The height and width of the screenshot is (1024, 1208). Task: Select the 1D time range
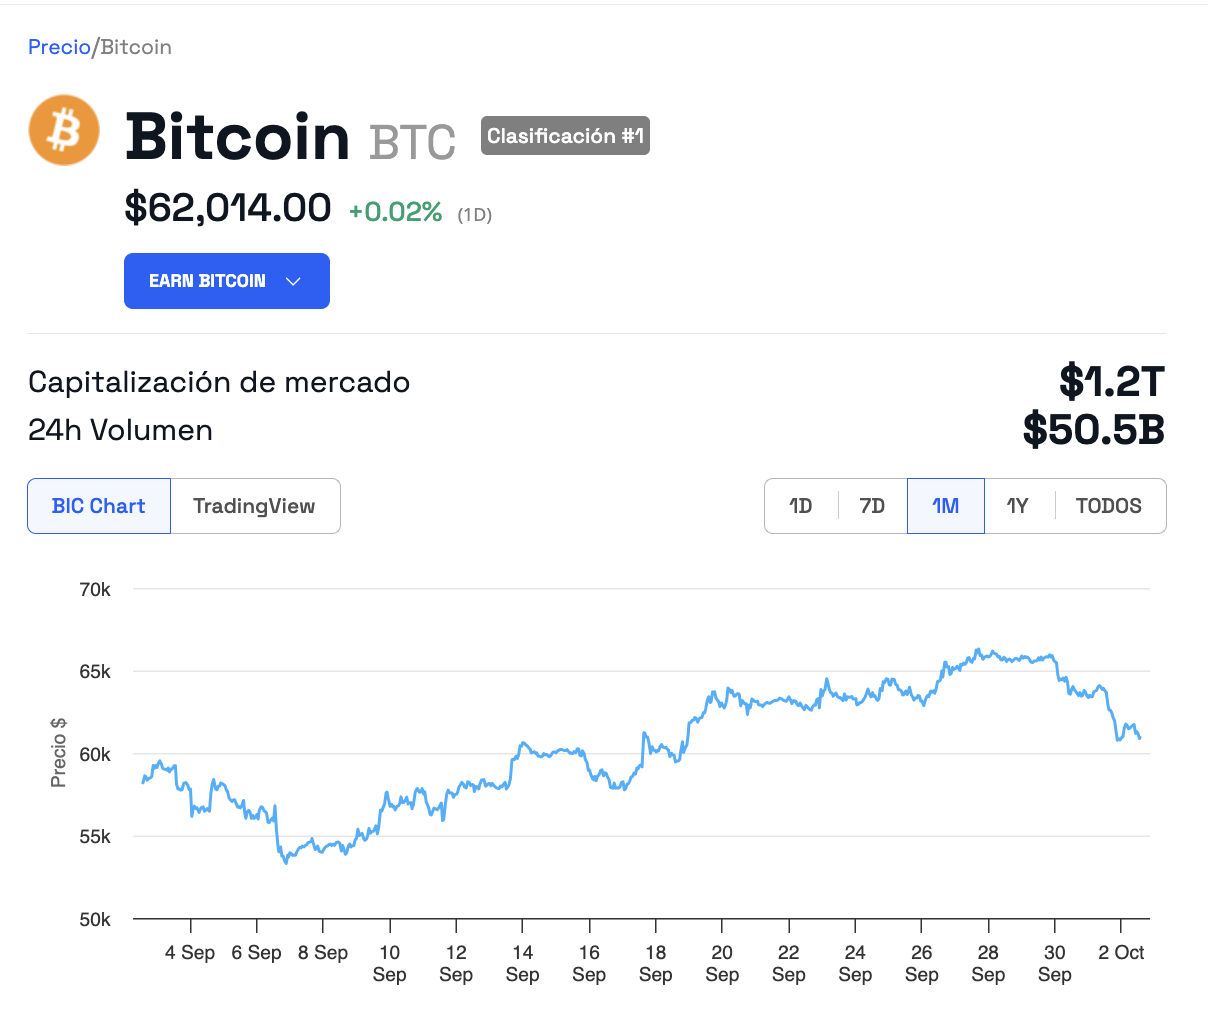point(801,506)
